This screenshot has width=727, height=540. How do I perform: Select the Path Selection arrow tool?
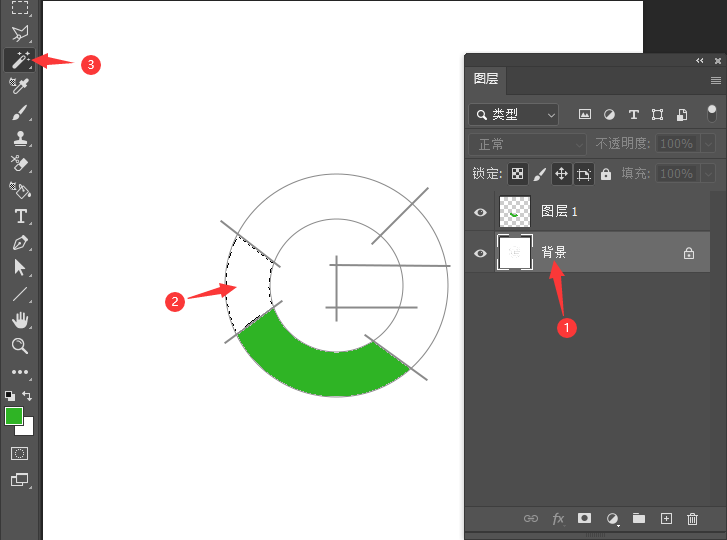click(x=19, y=268)
